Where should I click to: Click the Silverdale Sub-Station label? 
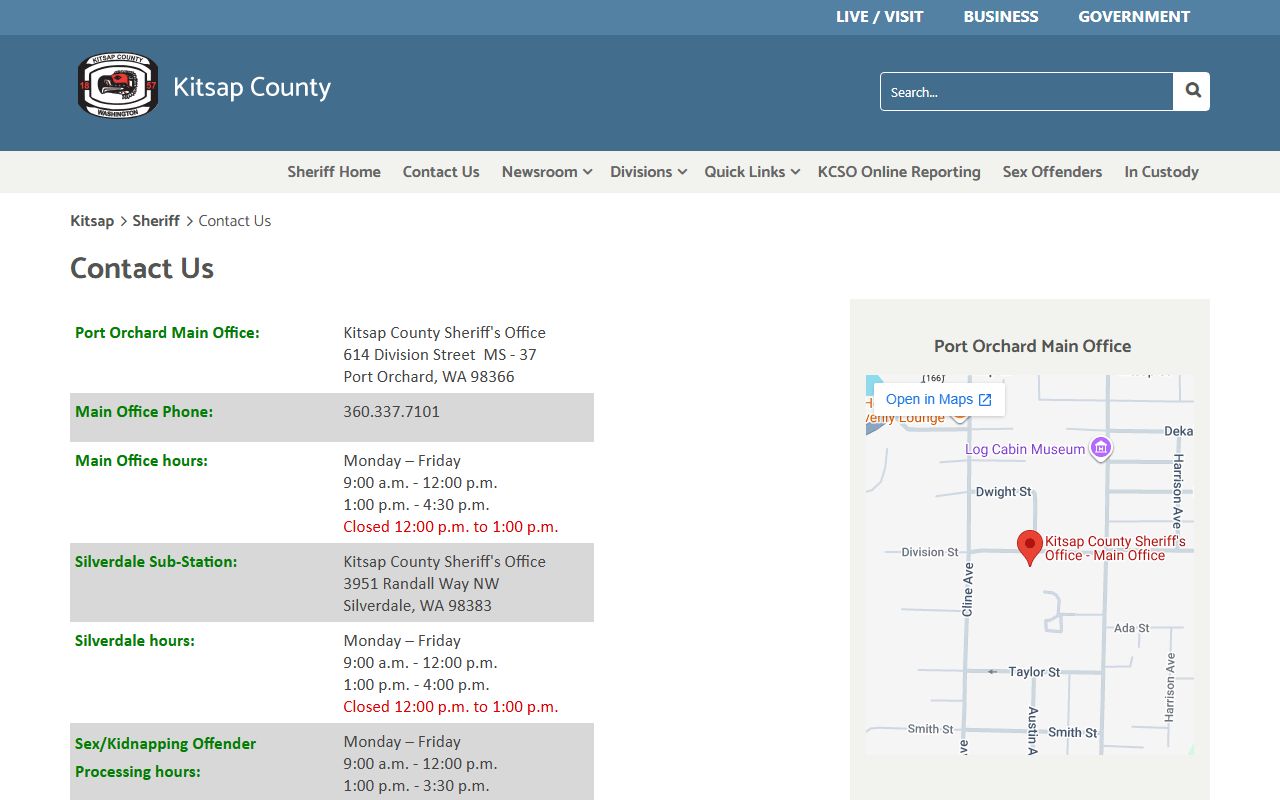156,561
